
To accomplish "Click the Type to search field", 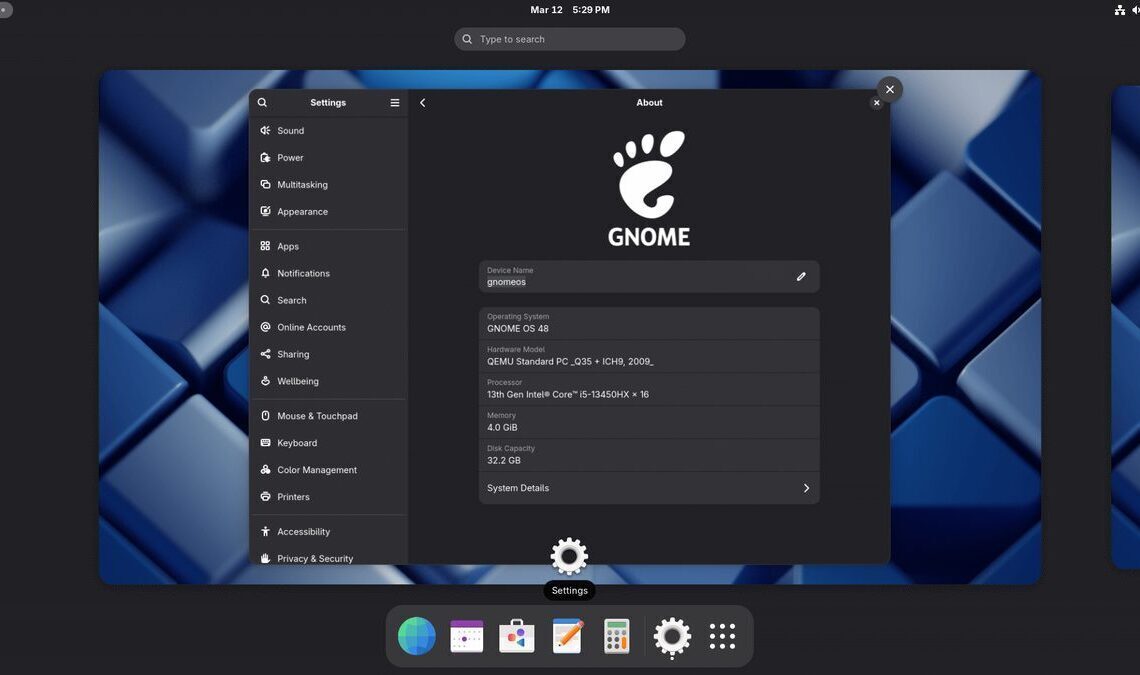I will click(569, 39).
